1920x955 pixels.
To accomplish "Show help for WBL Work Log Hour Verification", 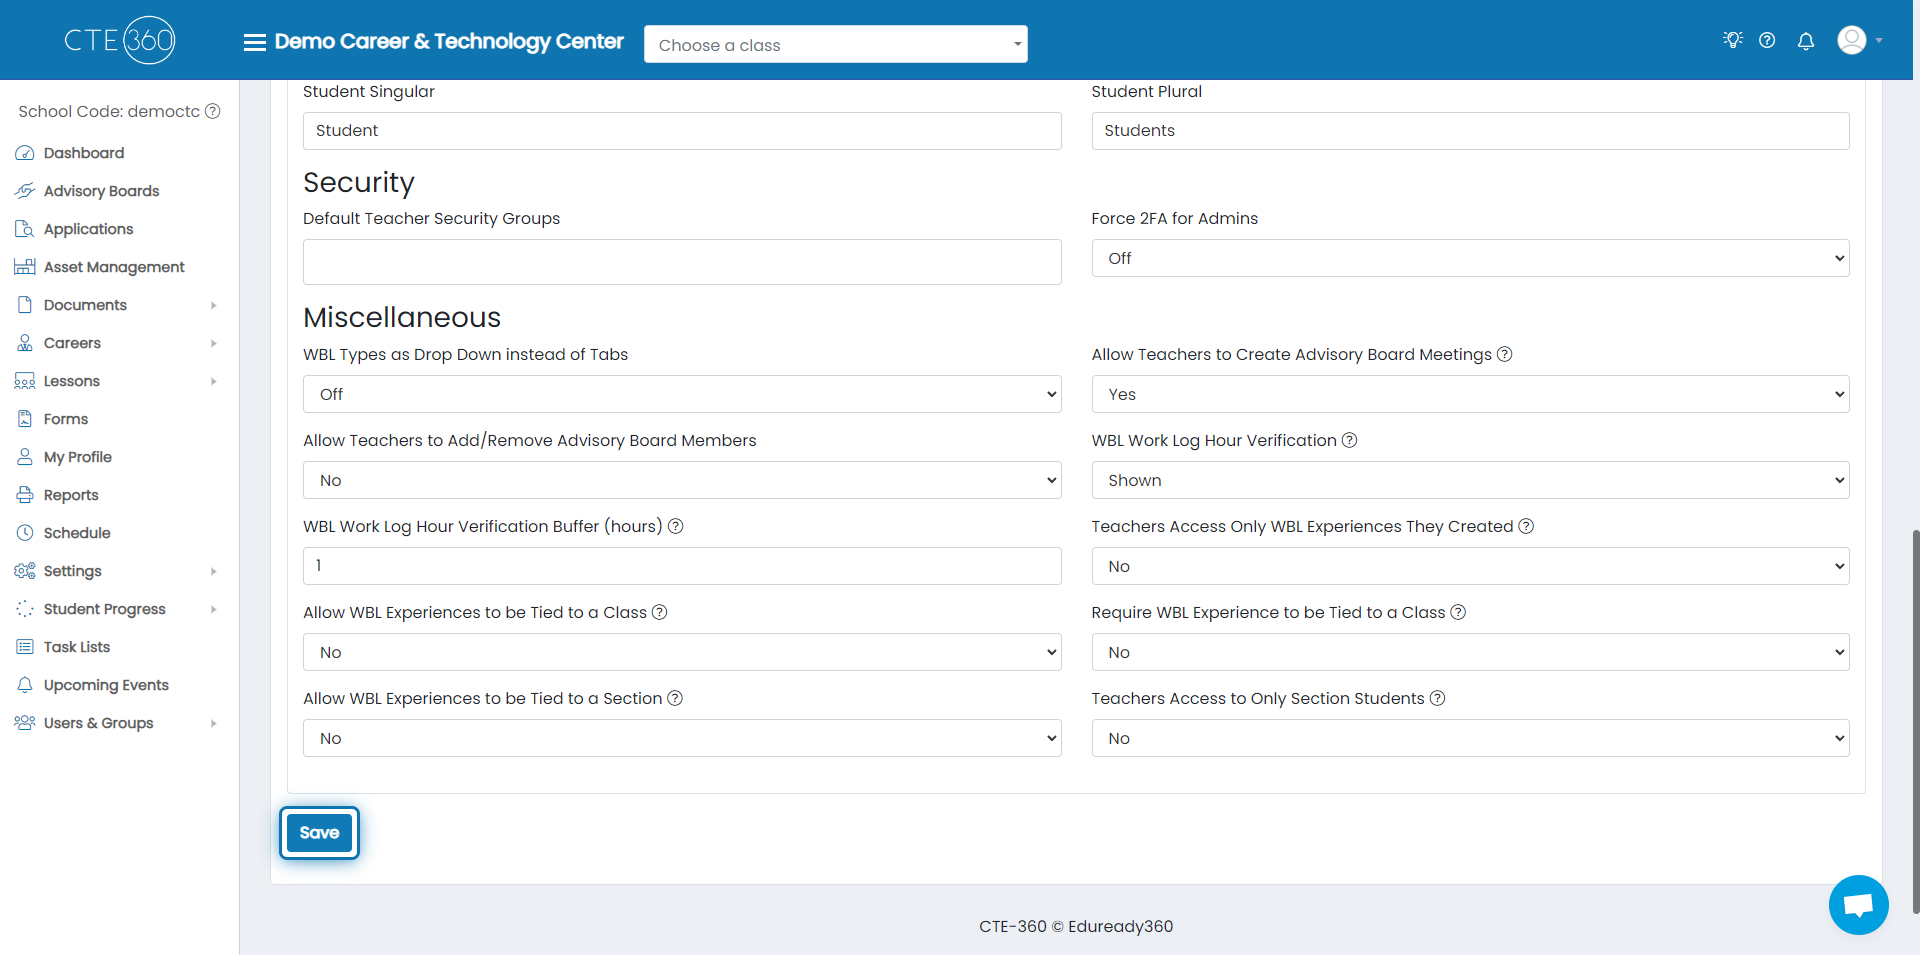I will tap(1349, 440).
